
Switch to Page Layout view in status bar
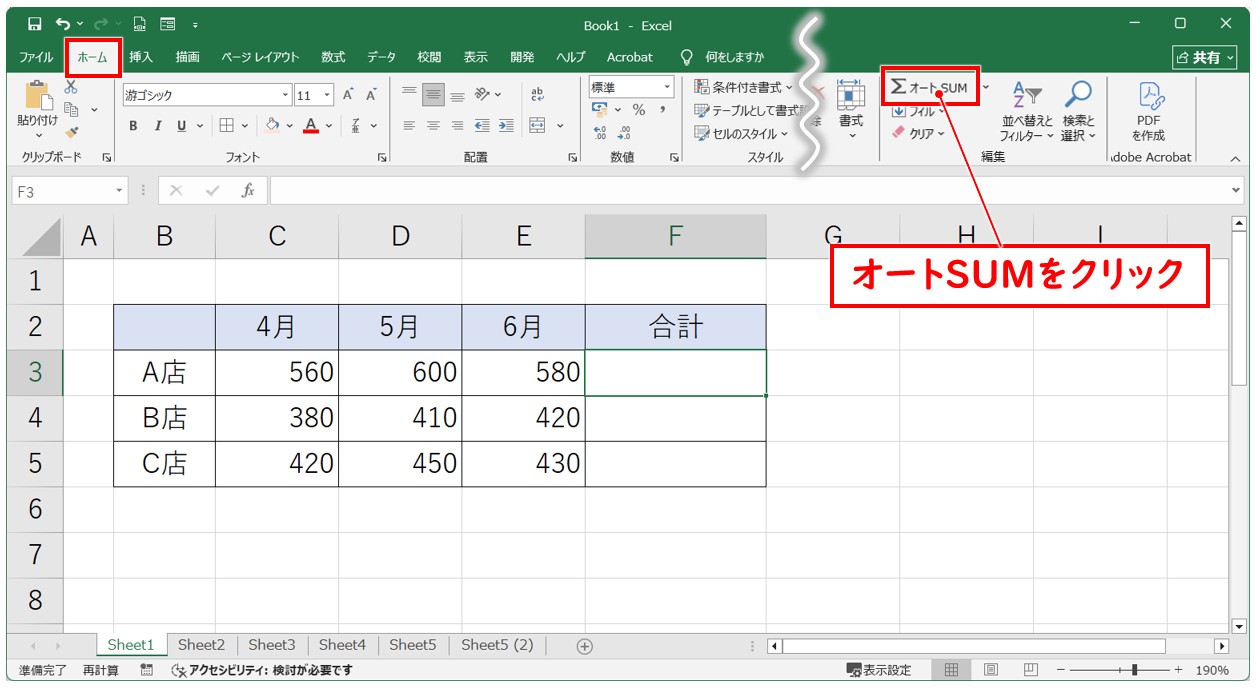[x=991, y=670]
